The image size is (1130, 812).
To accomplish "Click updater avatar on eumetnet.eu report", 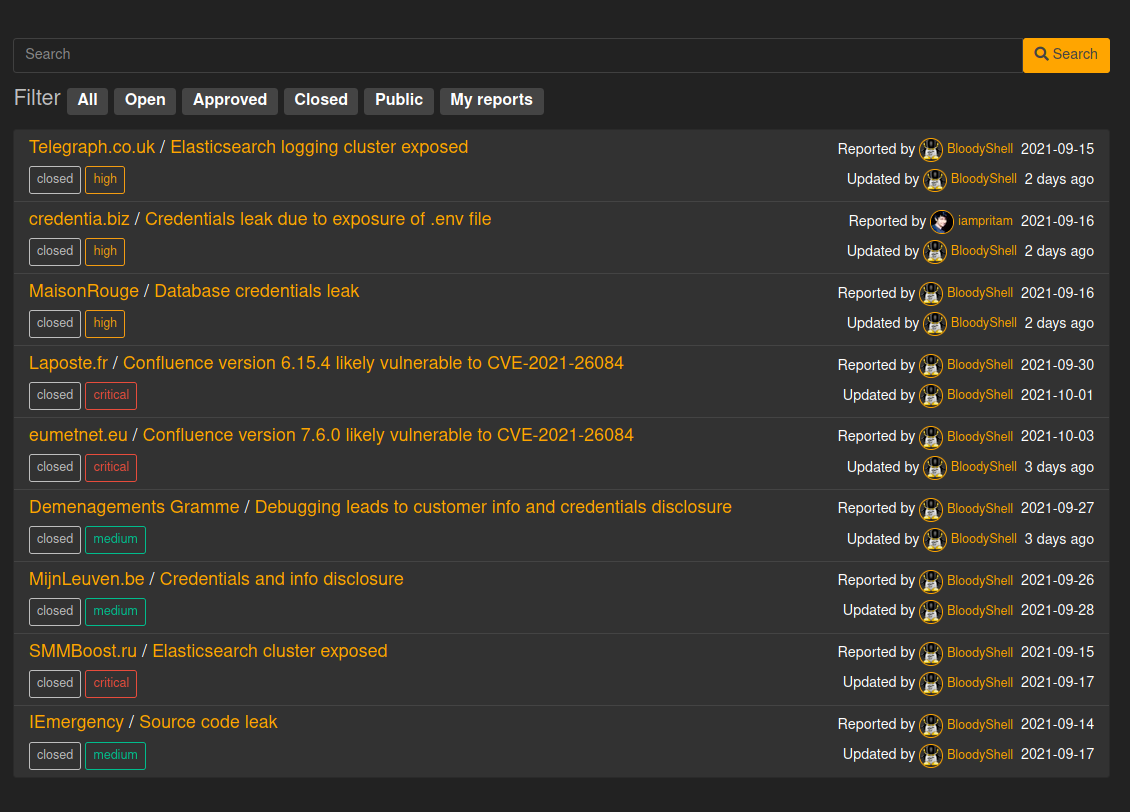I will coord(935,468).
